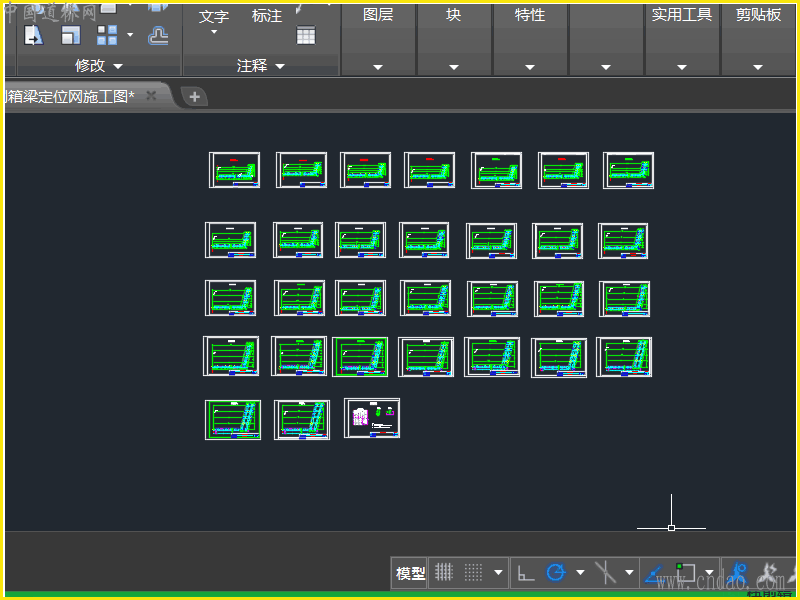Toggle automatic annotation scale icon

(769, 573)
